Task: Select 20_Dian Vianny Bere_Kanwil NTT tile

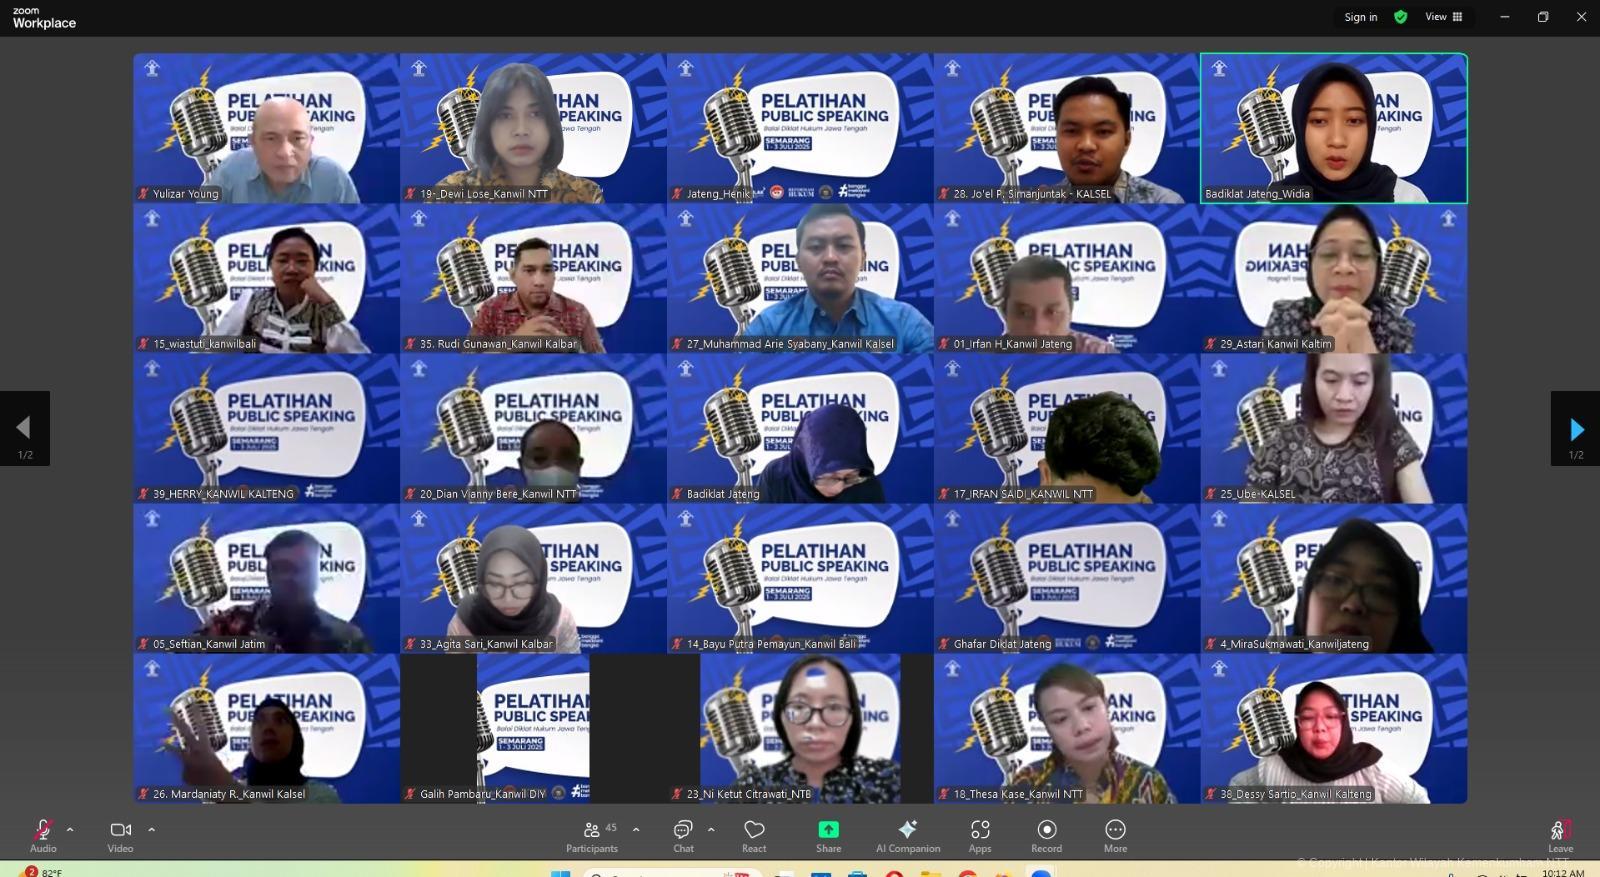Action: [533, 428]
